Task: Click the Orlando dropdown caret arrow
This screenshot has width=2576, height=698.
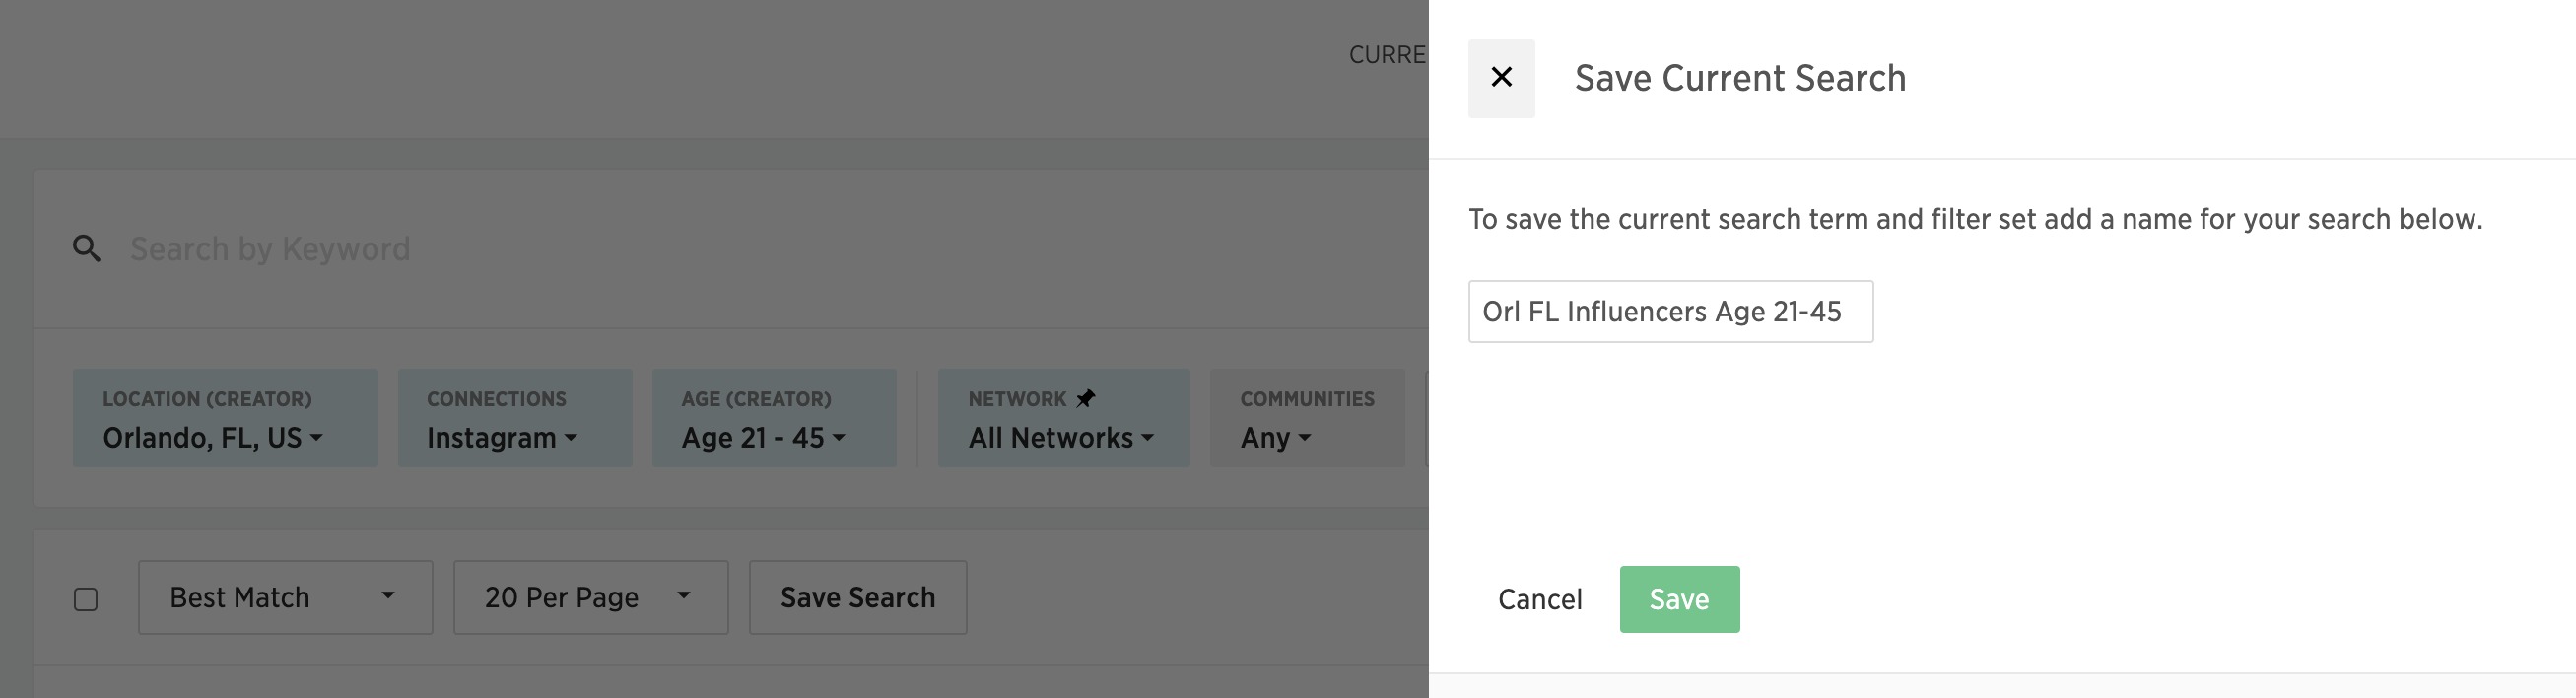Action: 317,437
